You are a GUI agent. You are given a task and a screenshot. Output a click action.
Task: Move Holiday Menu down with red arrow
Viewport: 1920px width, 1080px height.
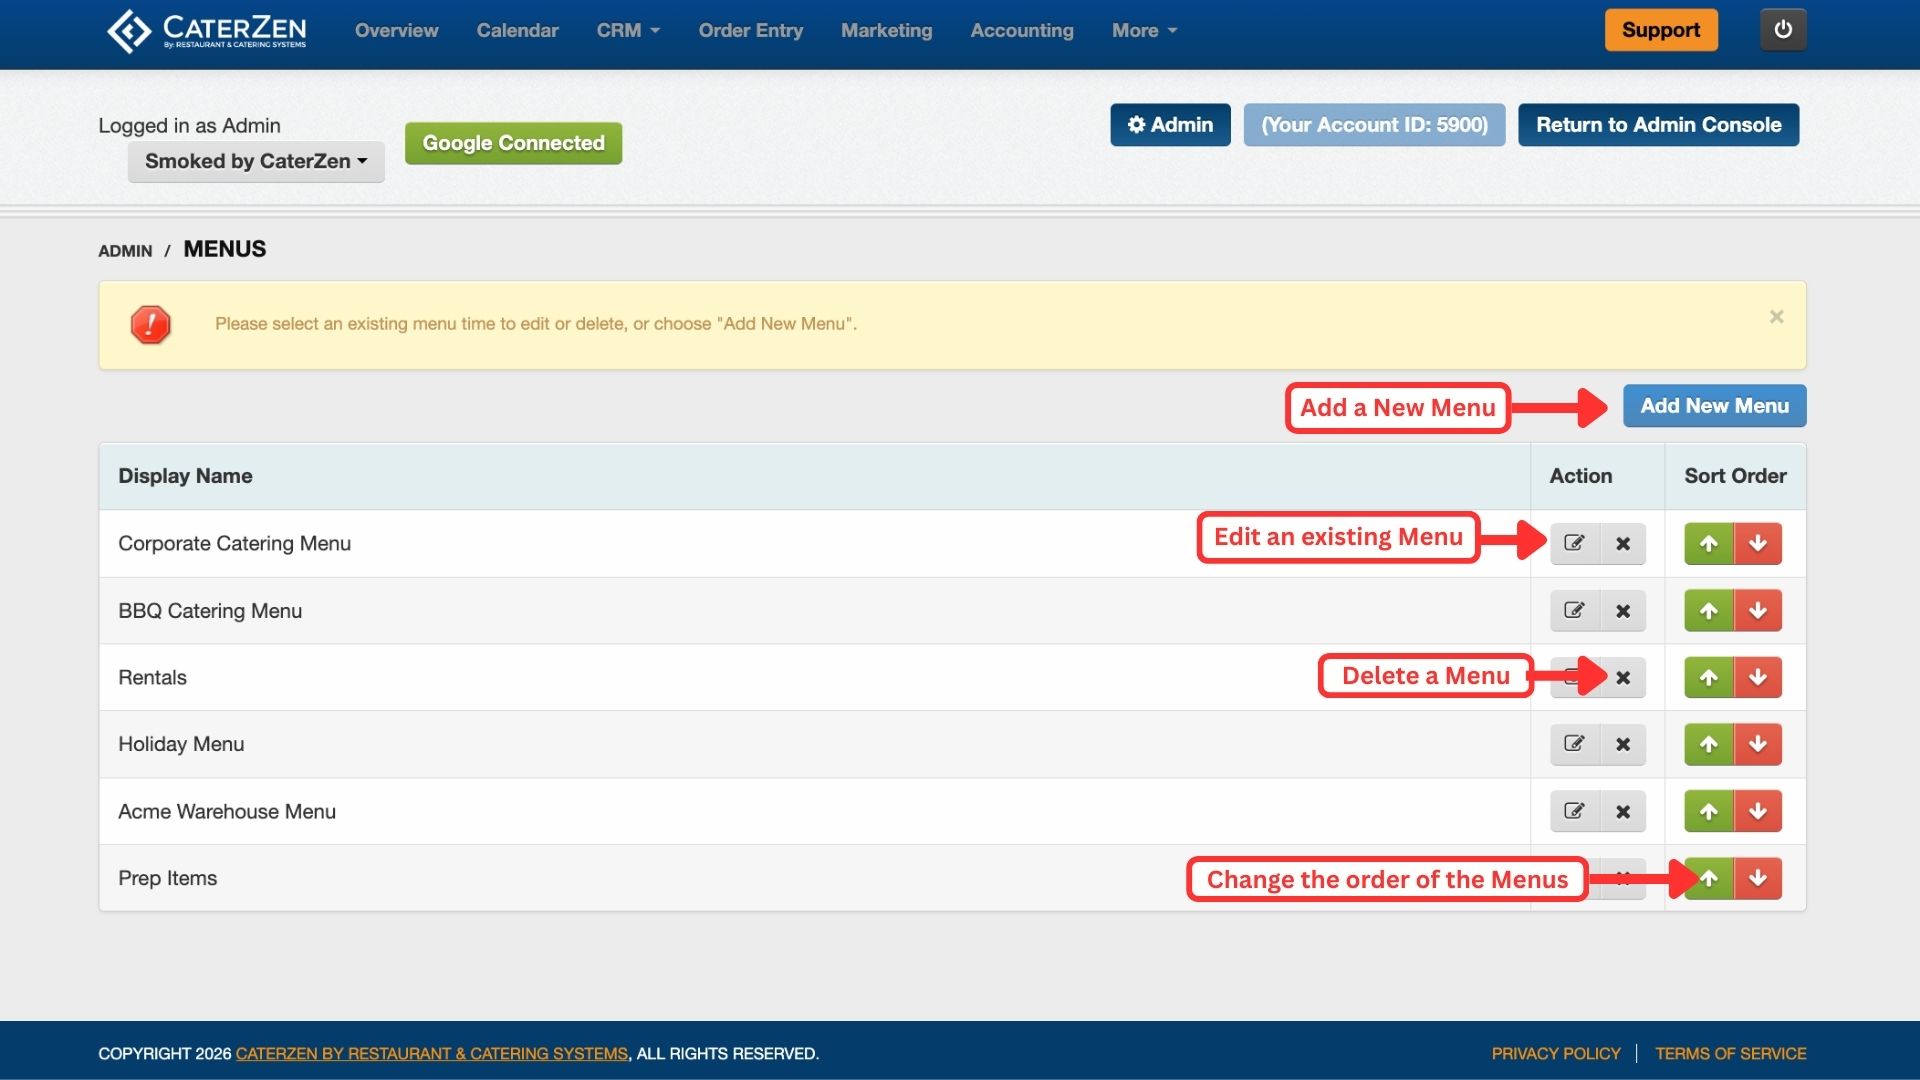click(x=1758, y=744)
